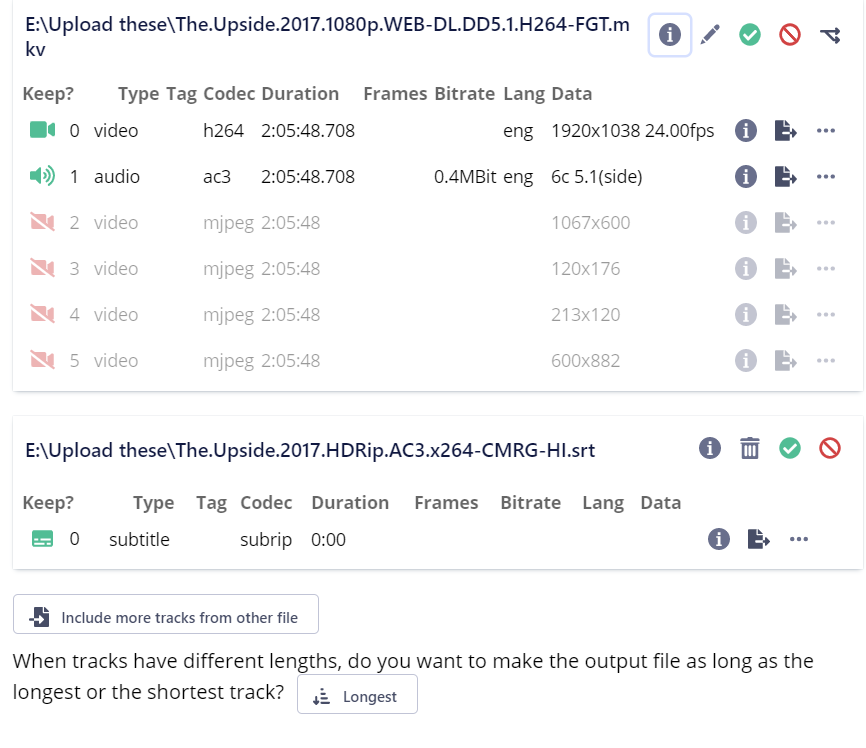The height and width of the screenshot is (748, 866).
Task: Extract the h264 video stream to file
Action: click(786, 130)
